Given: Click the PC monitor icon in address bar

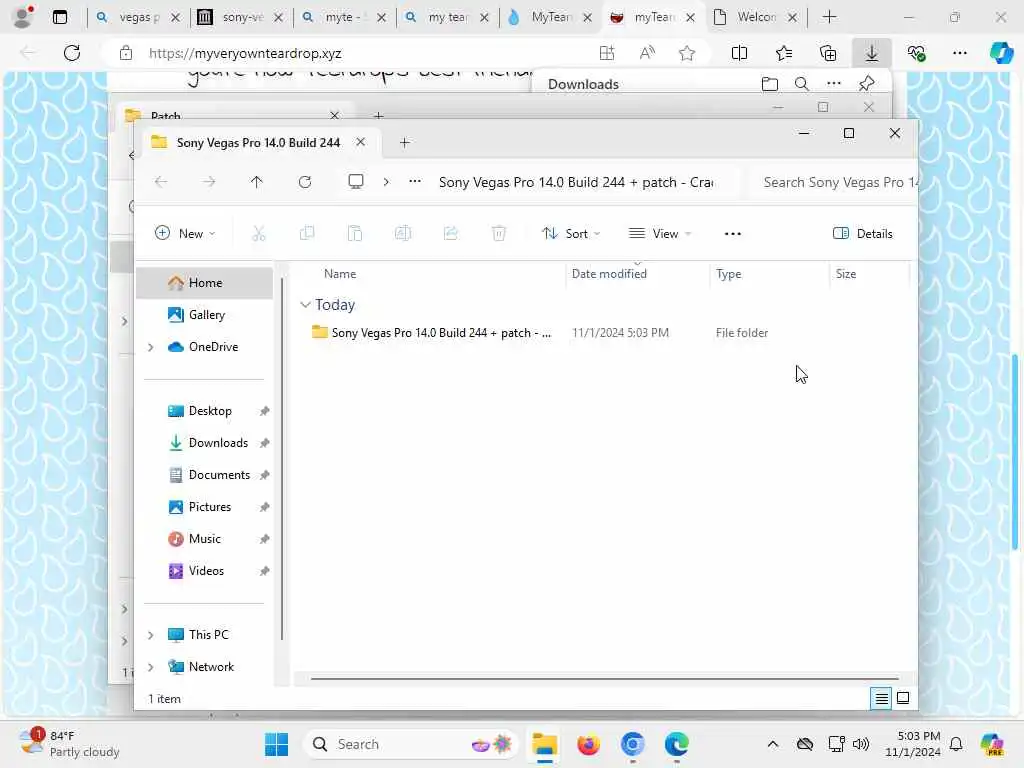Looking at the screenshot, I should 356,182.
